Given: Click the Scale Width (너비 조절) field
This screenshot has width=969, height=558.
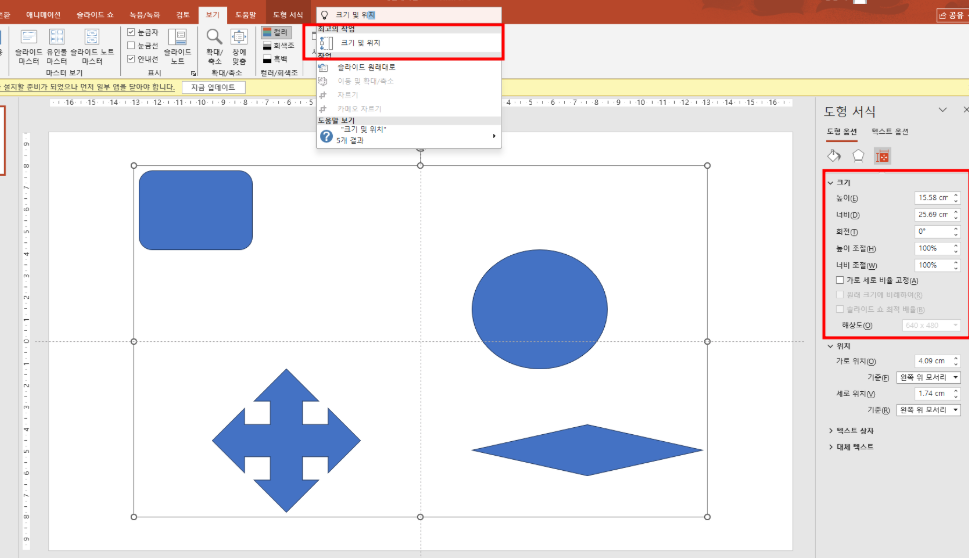Looking at the screenshot, I should 933,264.
